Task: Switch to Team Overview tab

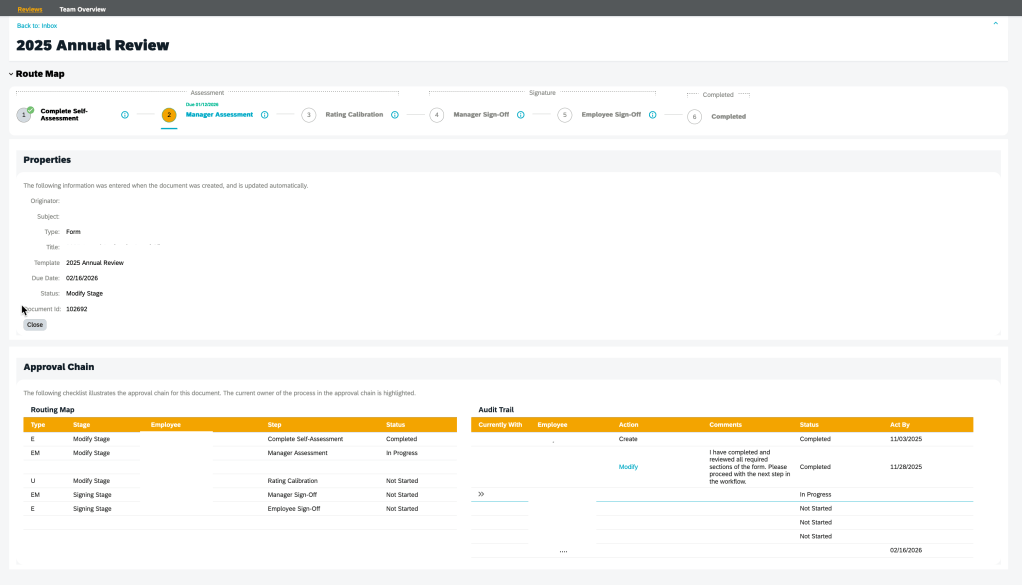Action: (82, 9)
